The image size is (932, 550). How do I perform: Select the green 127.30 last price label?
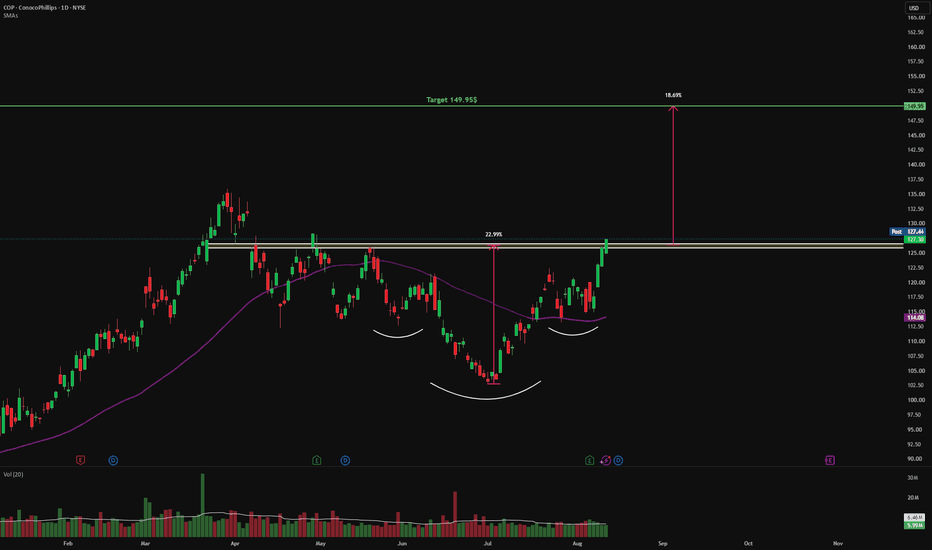point(915,239)
